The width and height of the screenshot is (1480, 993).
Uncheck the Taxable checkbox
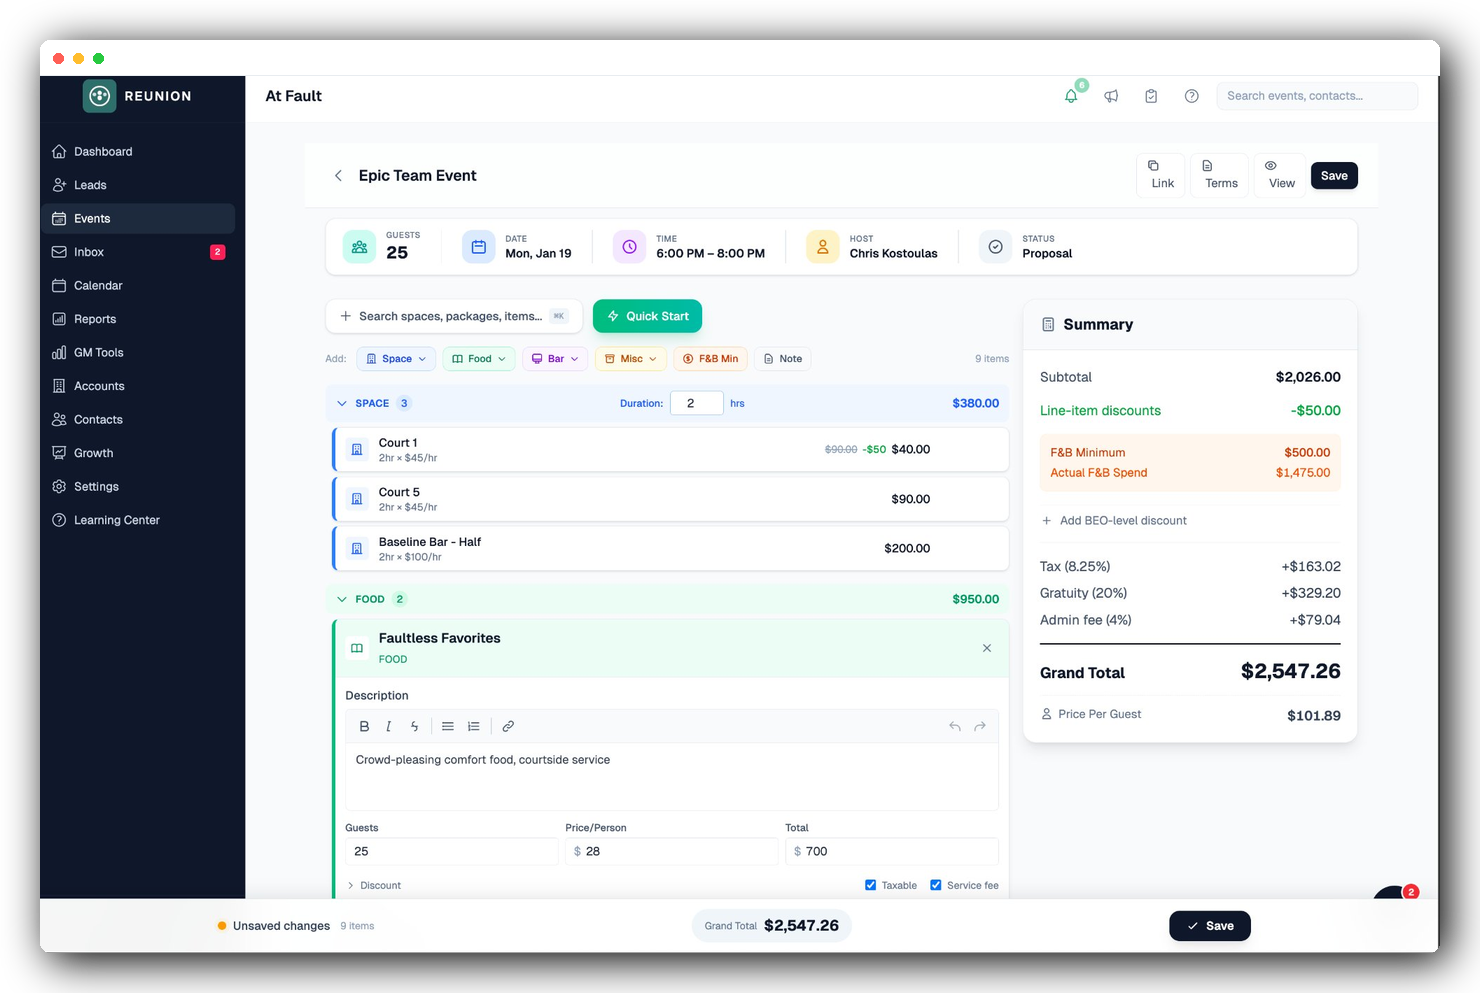871,884
